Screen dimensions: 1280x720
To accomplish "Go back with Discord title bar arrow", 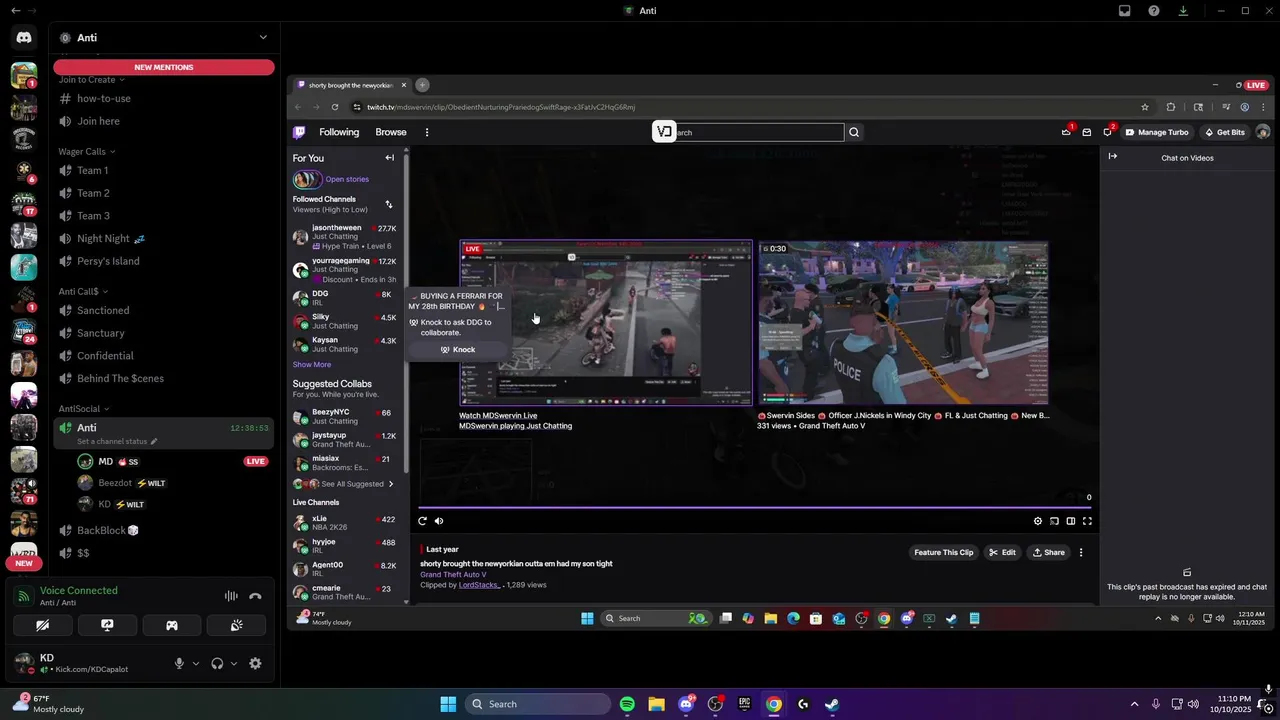I will (15, 11).
